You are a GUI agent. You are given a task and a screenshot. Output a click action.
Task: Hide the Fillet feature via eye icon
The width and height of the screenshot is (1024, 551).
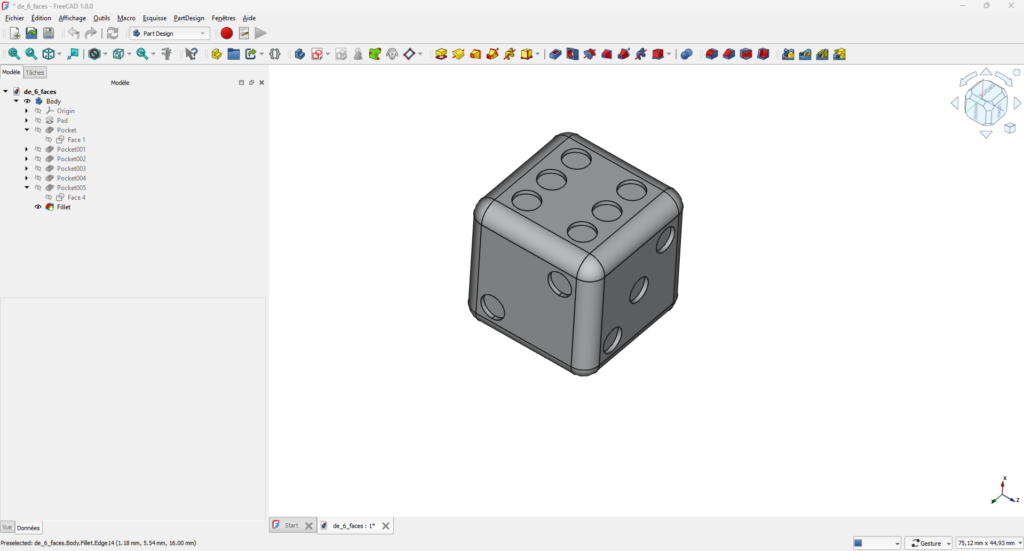[x=38, y=207]
